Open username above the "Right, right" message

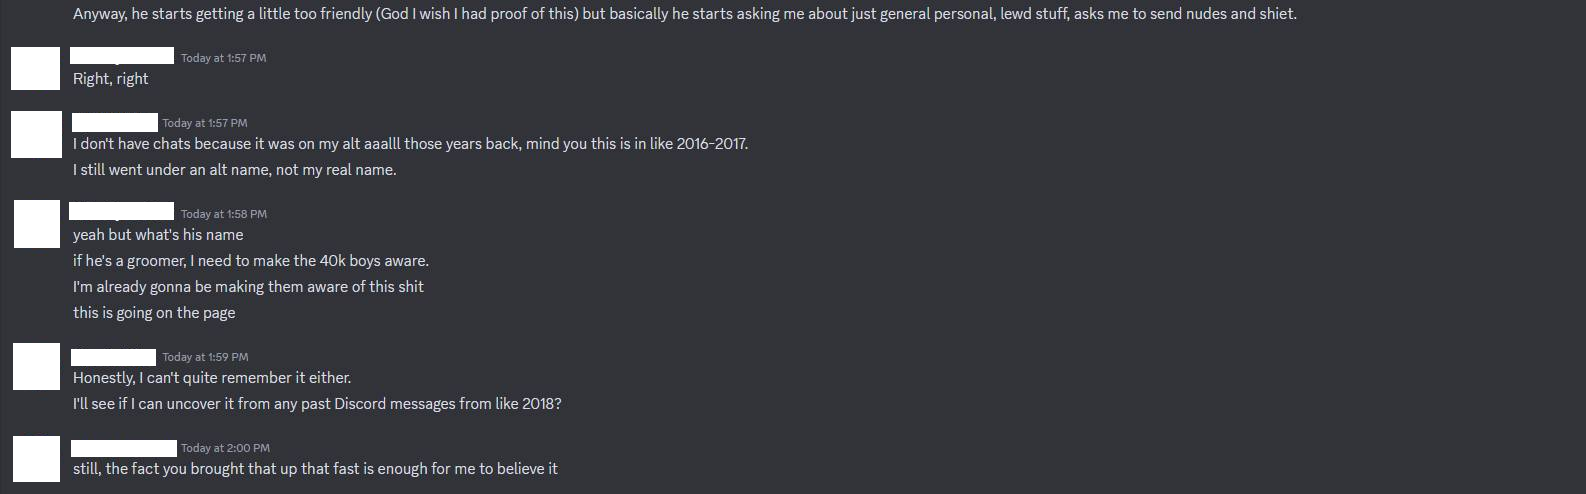123,56
